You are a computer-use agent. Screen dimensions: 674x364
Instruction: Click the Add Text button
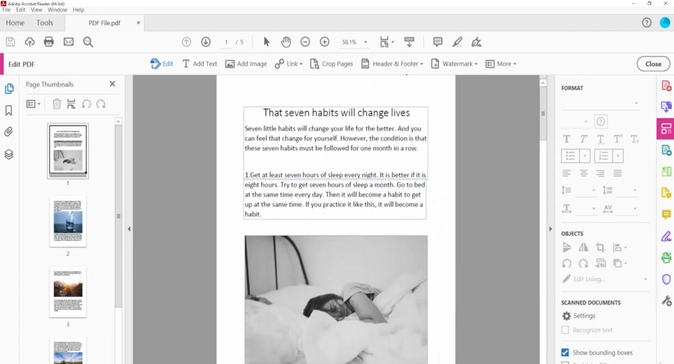200,64
